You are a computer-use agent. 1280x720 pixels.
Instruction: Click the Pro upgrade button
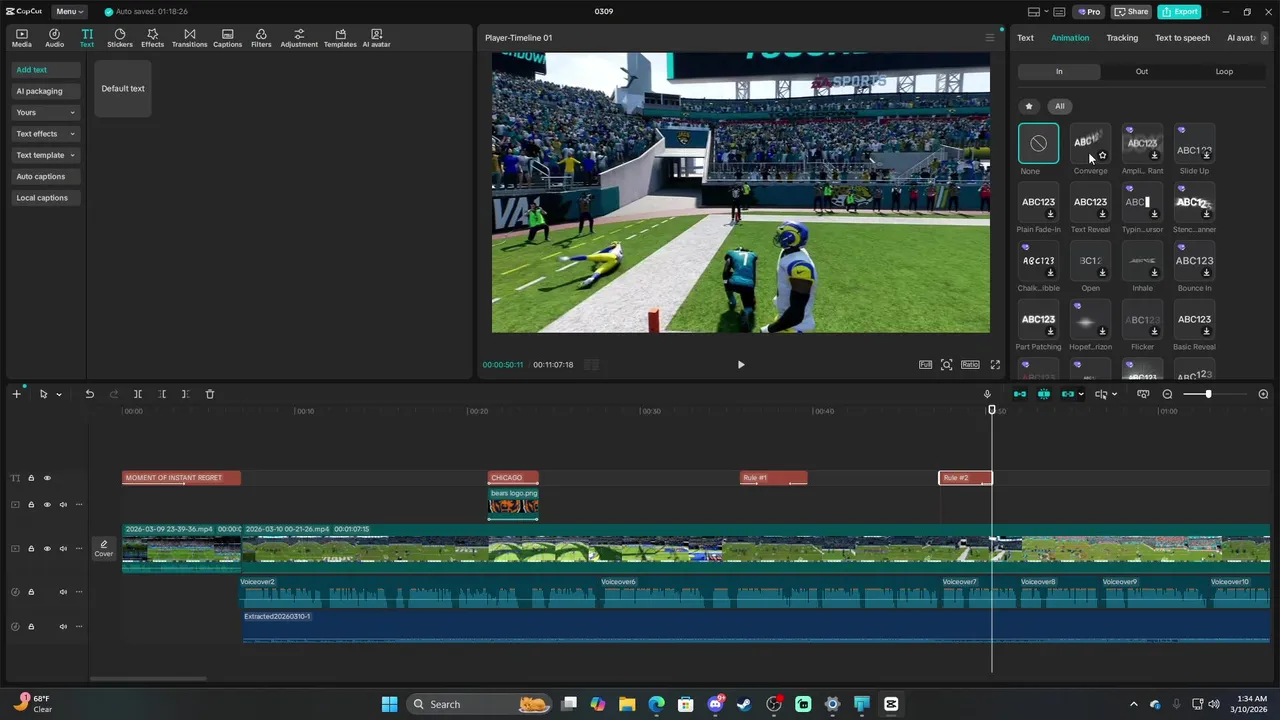tap(1088, 12)
